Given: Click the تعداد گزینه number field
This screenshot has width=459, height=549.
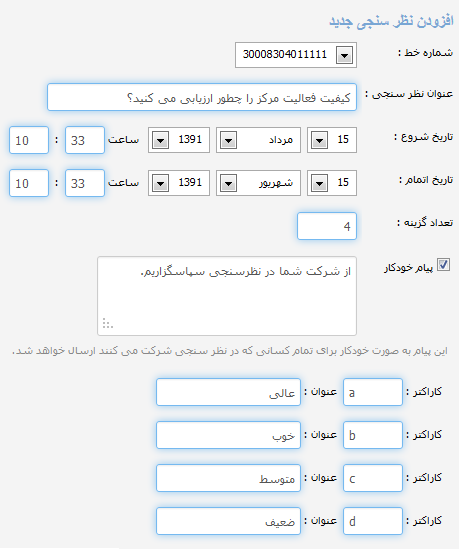Looking at the screenshot, I should 327,226.
